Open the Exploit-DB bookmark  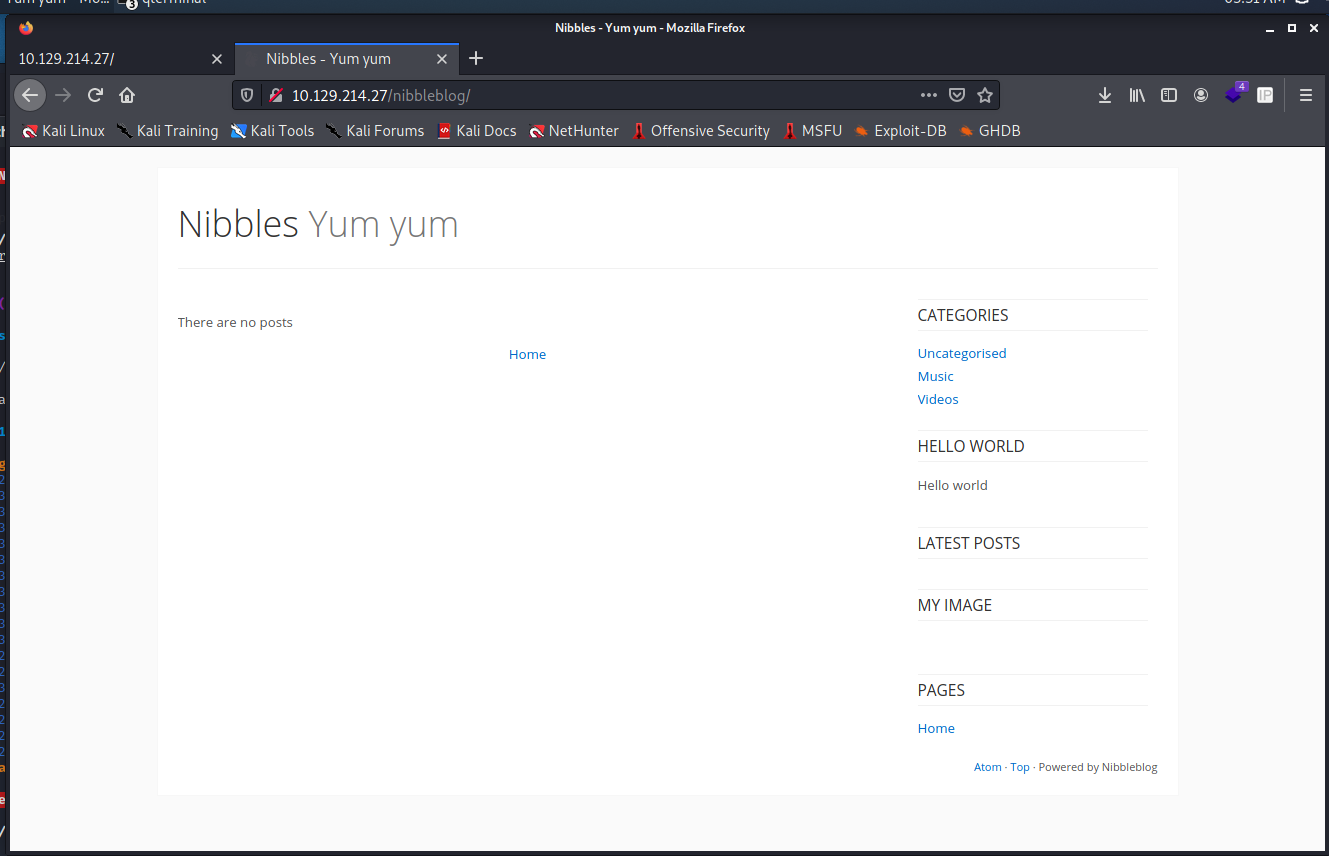tap(900, 131)
